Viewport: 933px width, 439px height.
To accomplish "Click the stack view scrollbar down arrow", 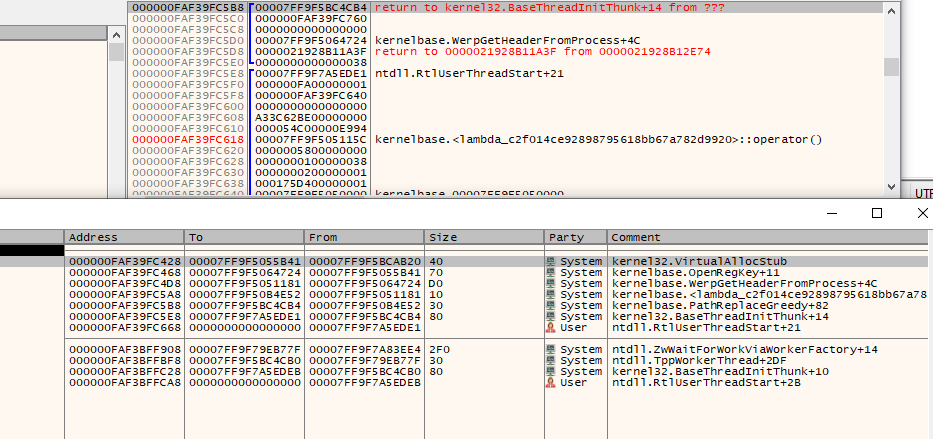I will click(x=891, y=186).
